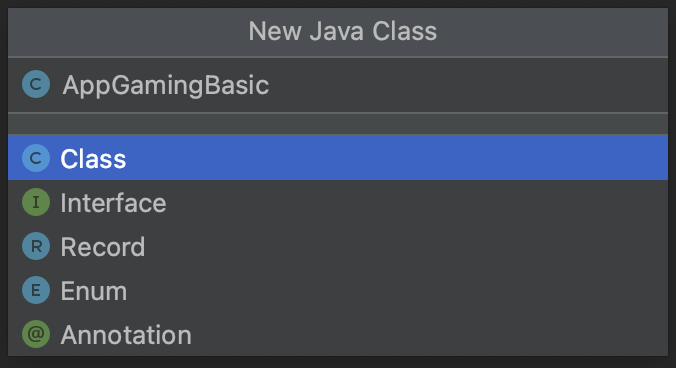
Task: Click the blank space in the Interface row
Action: [416, 203]
